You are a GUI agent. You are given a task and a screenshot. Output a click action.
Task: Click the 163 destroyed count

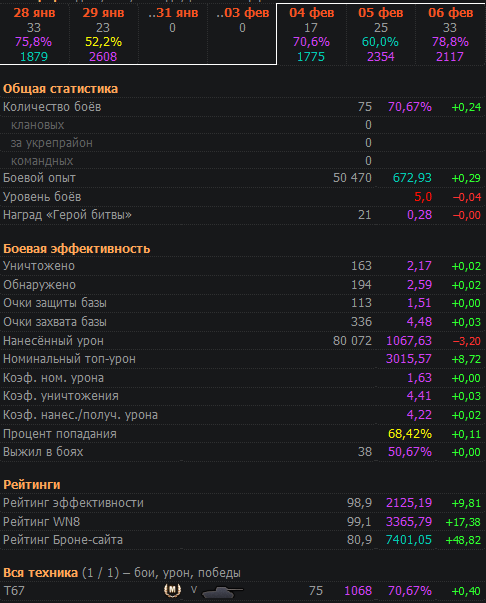coord(361,266)
